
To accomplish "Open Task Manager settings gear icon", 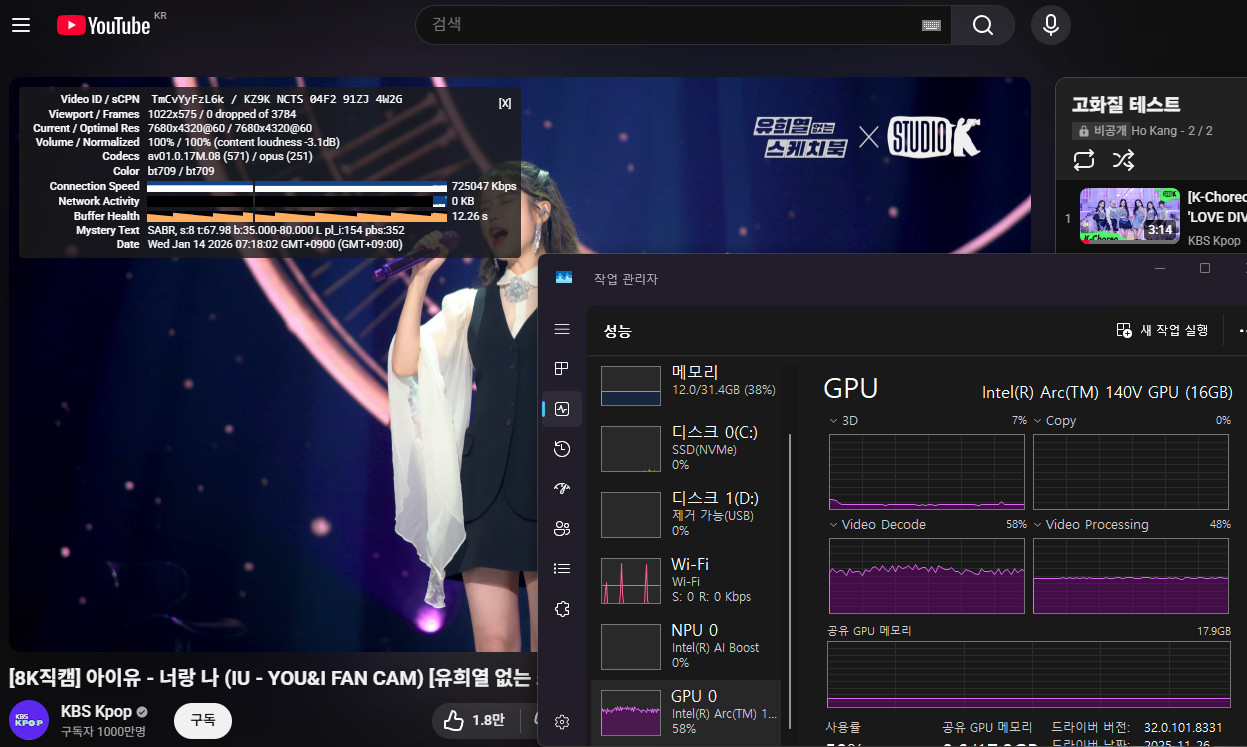I will pyautogui.click(x=562, y=721).
